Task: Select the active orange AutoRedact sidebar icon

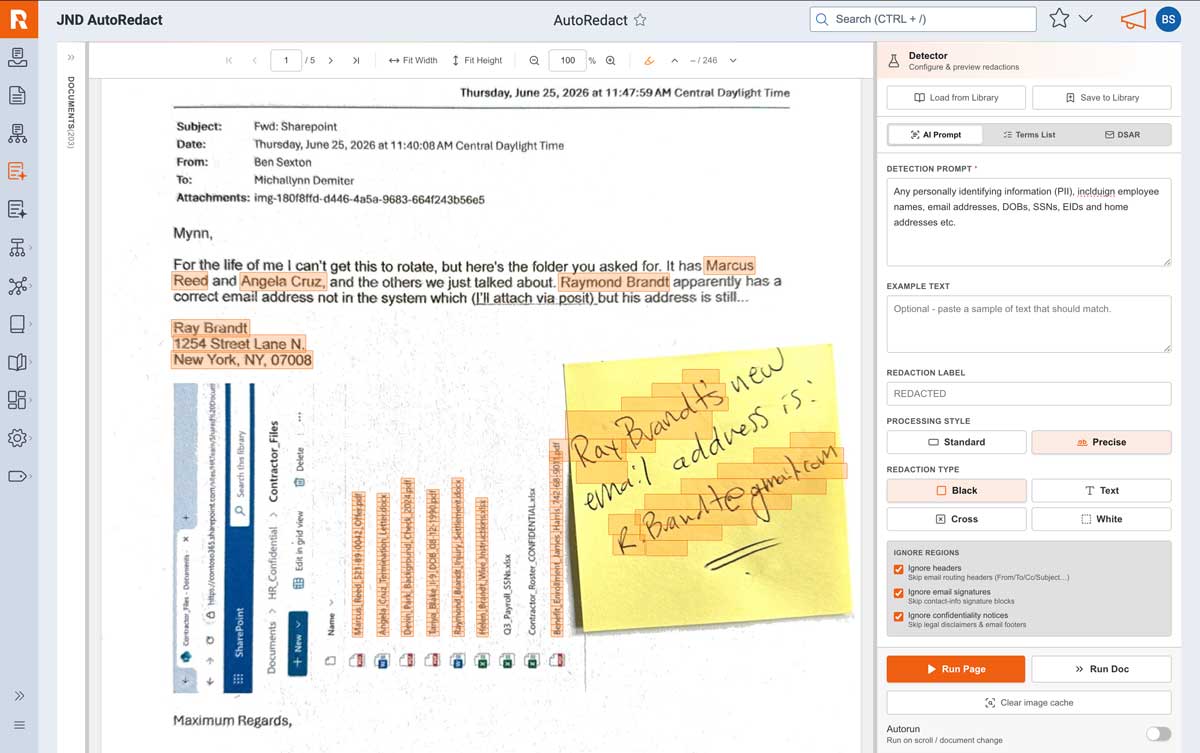Action: [17, 171]
